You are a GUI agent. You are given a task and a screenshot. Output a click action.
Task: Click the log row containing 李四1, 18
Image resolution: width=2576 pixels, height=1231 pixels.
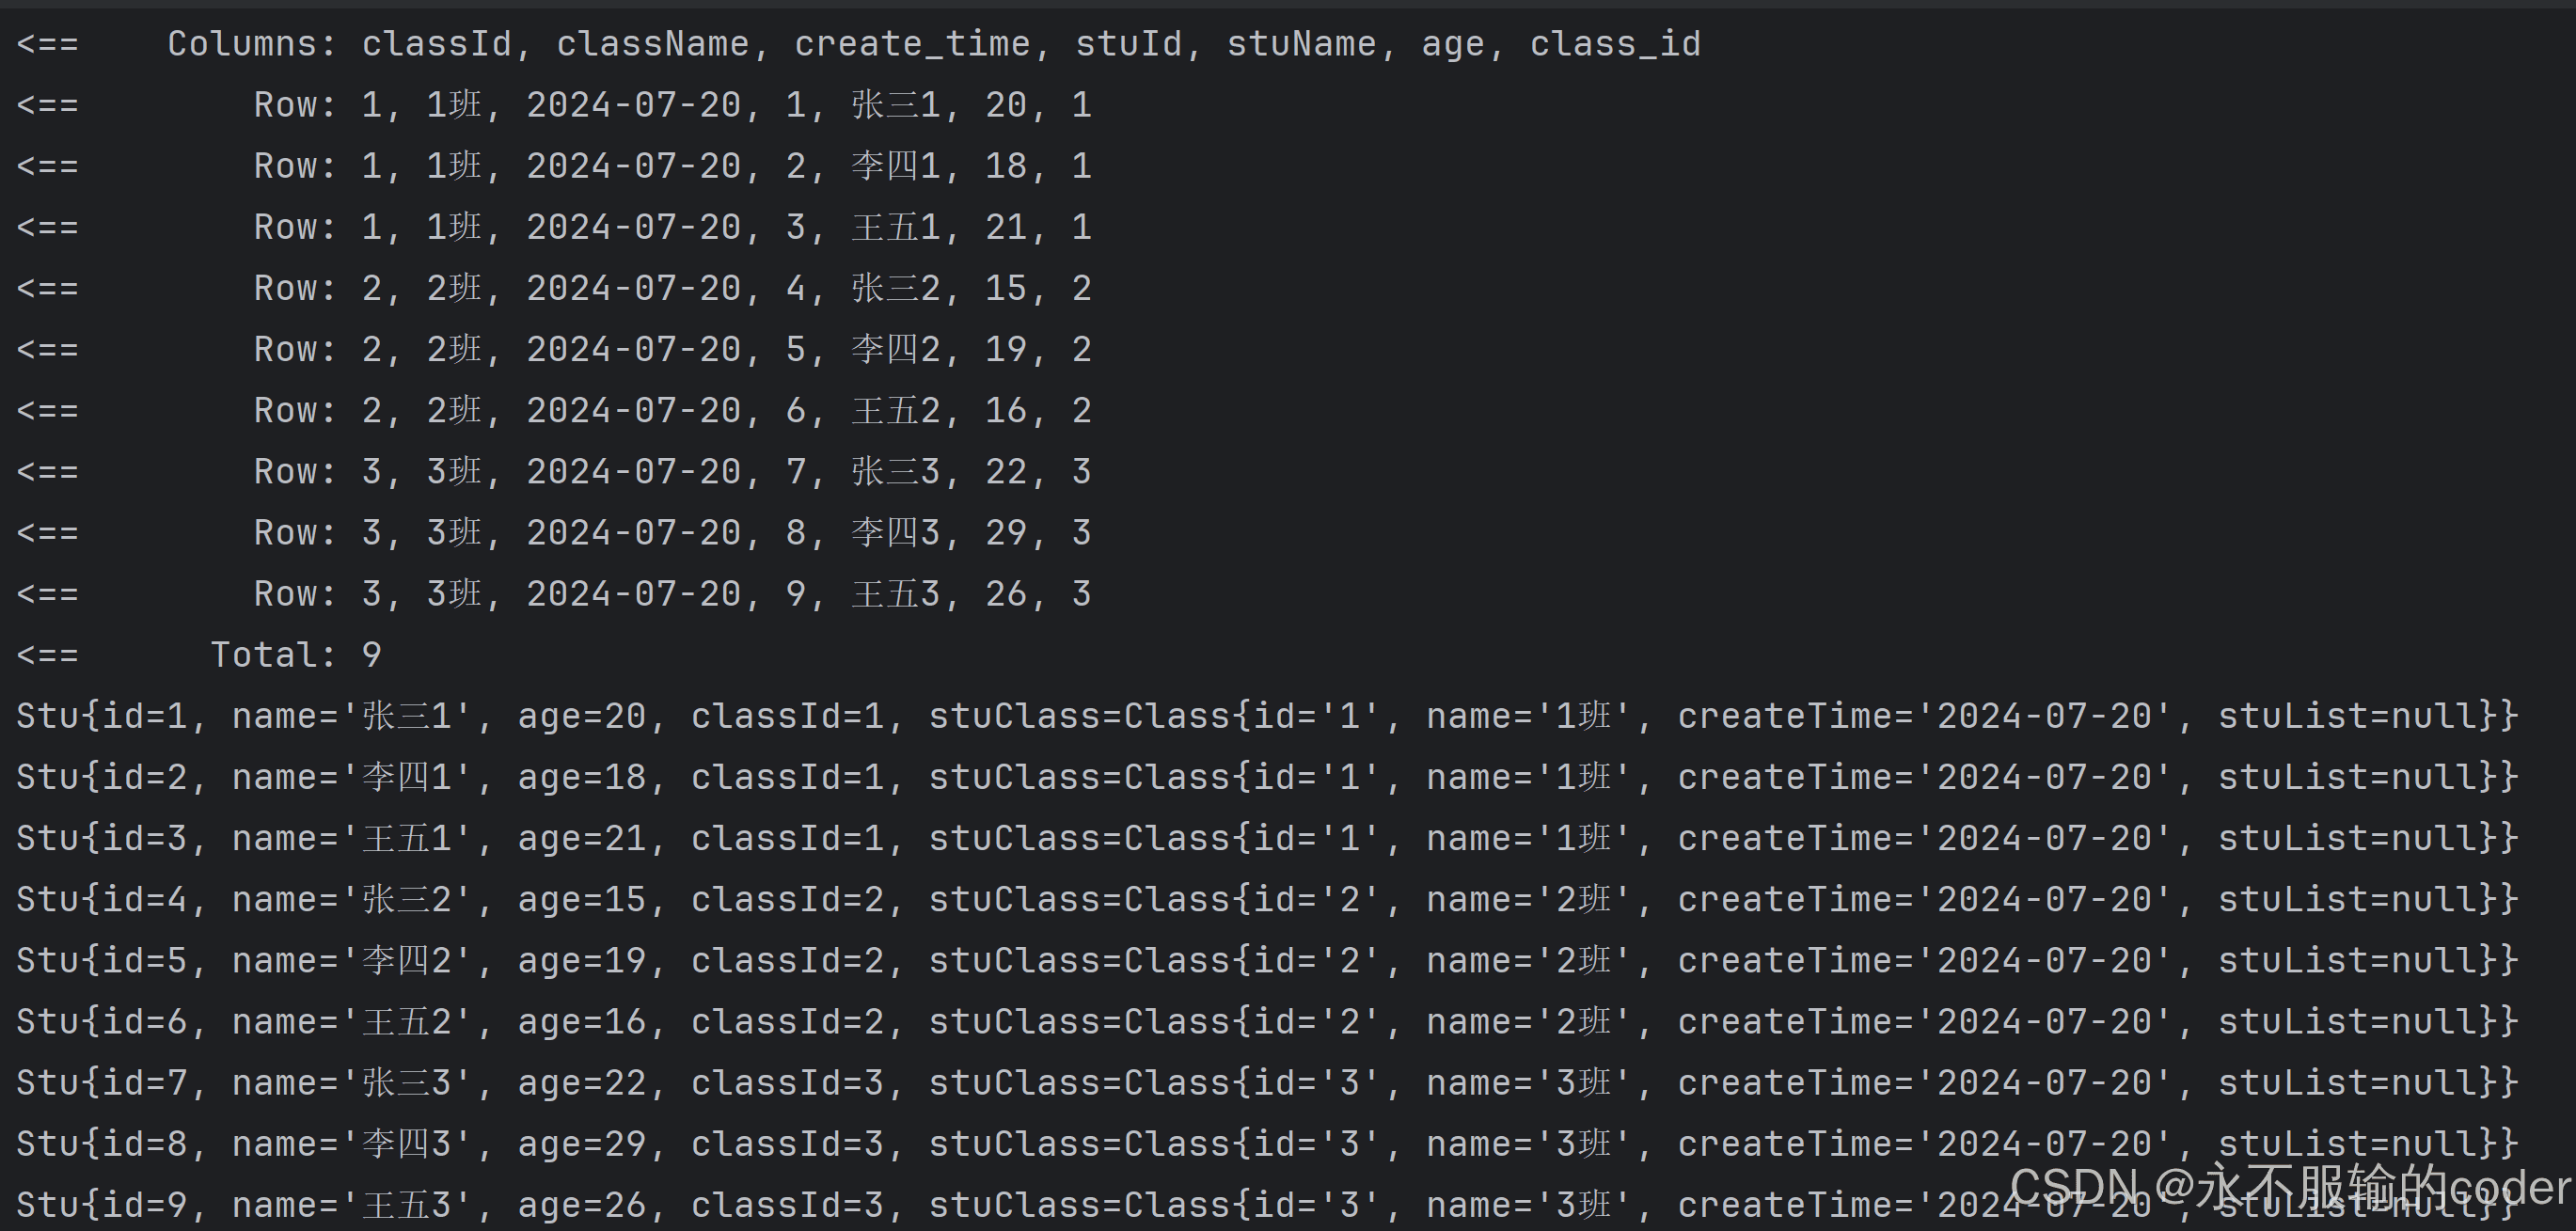point(554,166)
